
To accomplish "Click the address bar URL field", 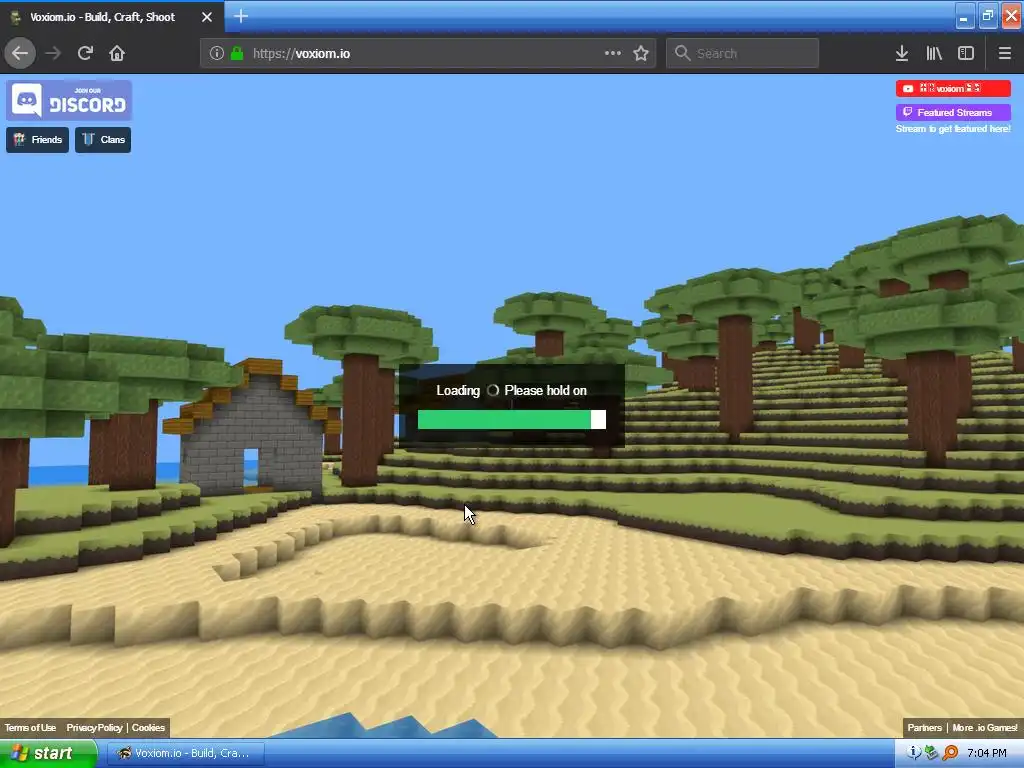I will pyautogui.click(x=428, y=54).
